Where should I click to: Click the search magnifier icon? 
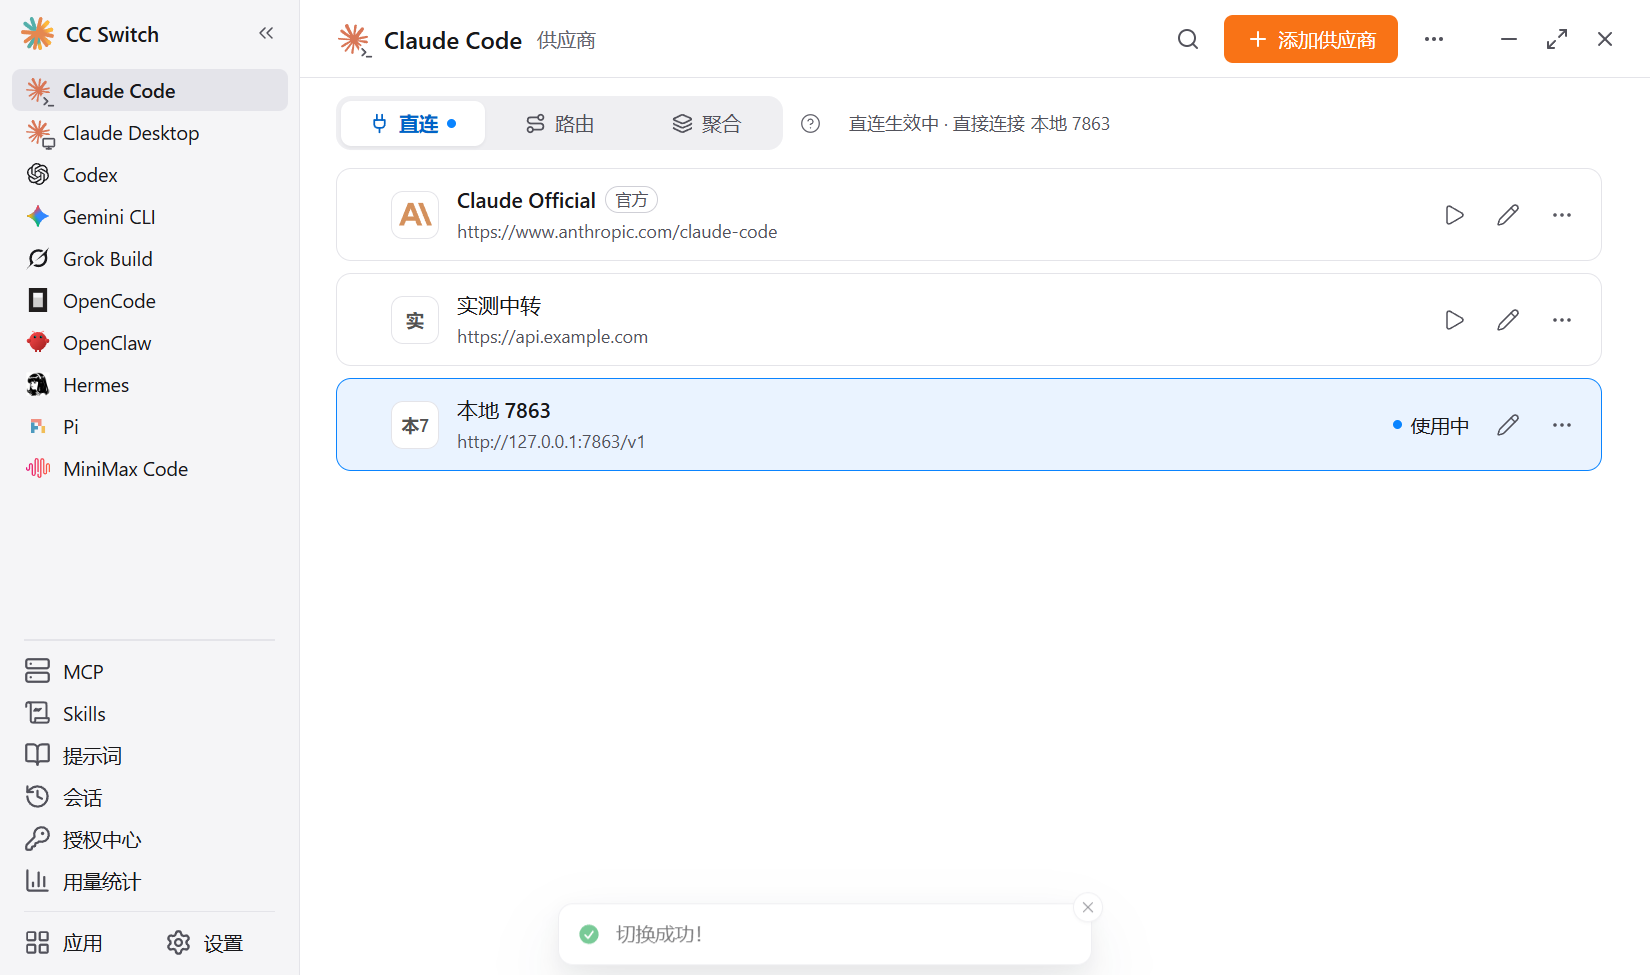pyautogui.click(x=1187, y=39)
